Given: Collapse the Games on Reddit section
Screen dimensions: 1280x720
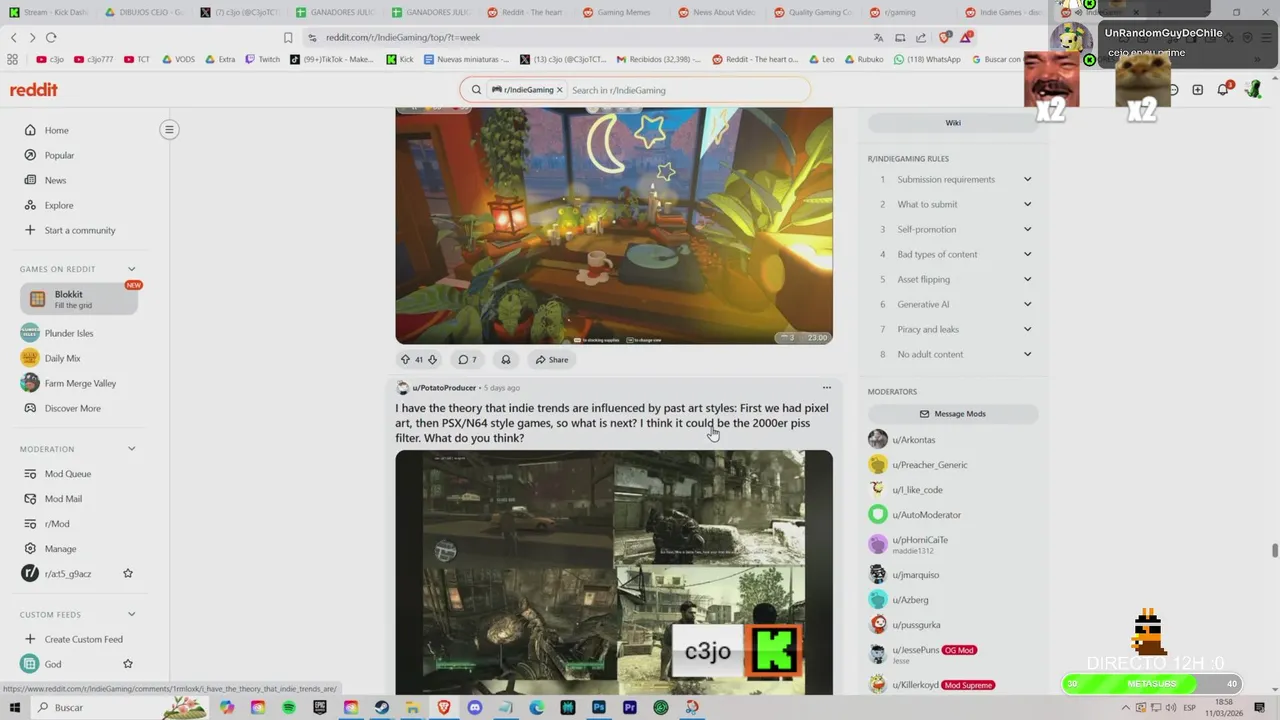Looking at the screenshot, I should click(x=131, y=269).
